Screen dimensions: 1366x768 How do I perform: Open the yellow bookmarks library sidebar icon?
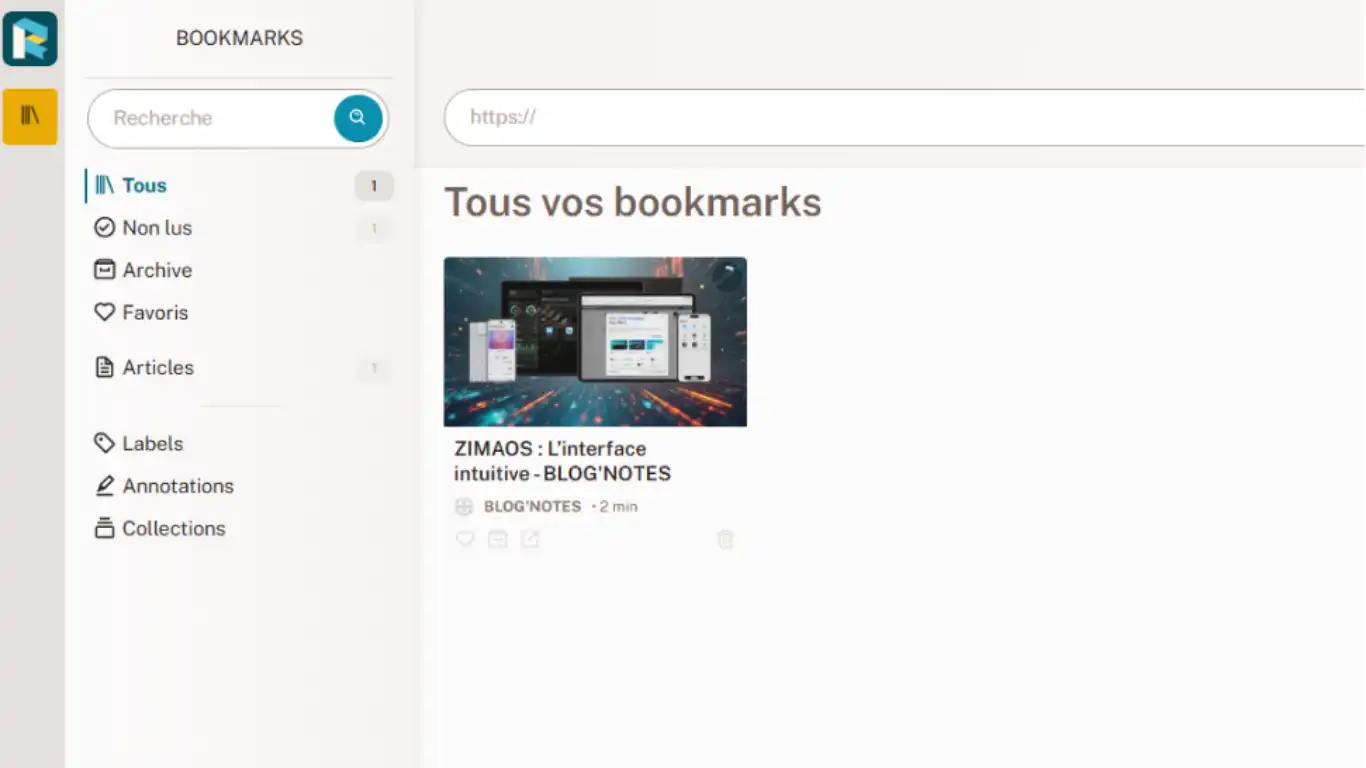pos(30,116)
